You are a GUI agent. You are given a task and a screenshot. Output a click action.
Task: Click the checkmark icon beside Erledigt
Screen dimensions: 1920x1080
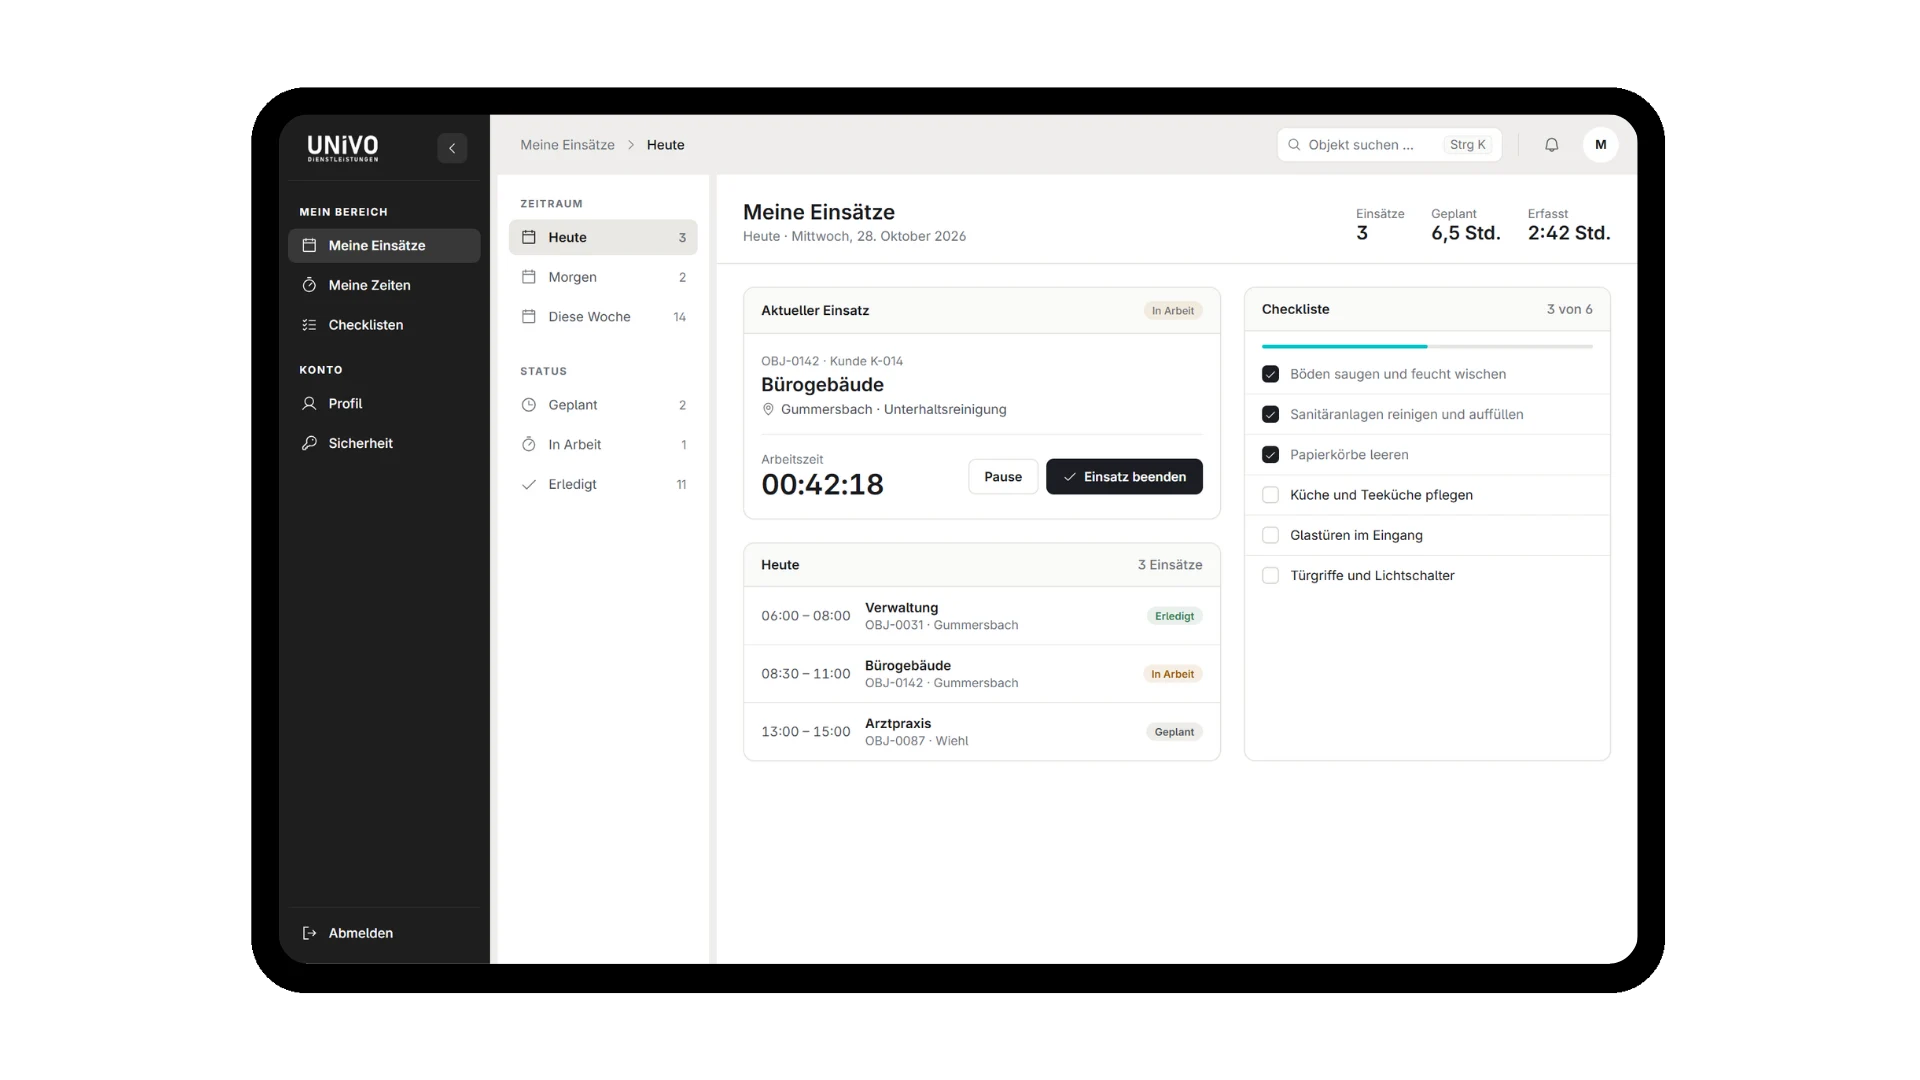tap(529, 484)
